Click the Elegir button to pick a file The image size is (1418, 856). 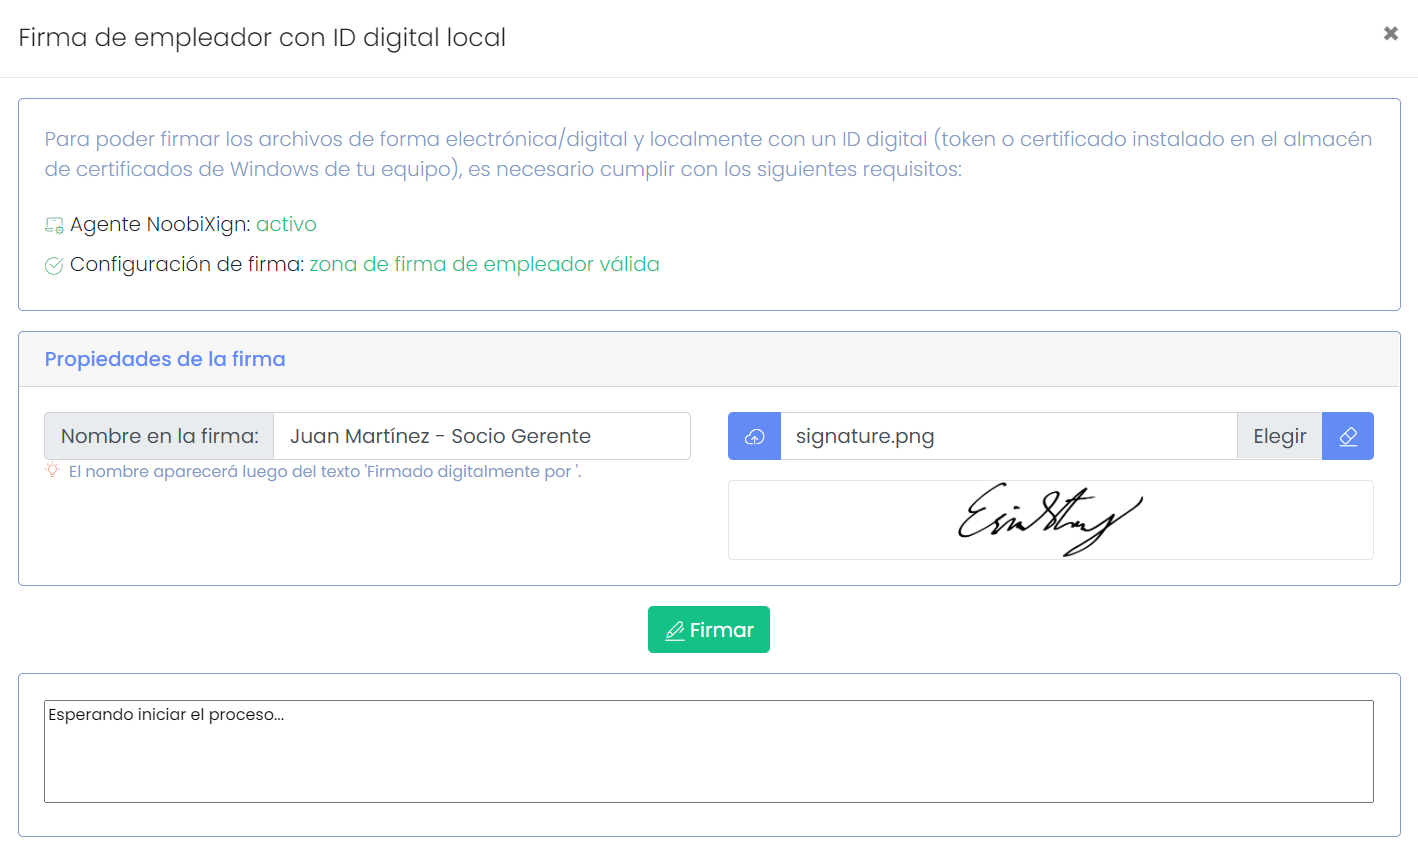[x=1279, y=436]
